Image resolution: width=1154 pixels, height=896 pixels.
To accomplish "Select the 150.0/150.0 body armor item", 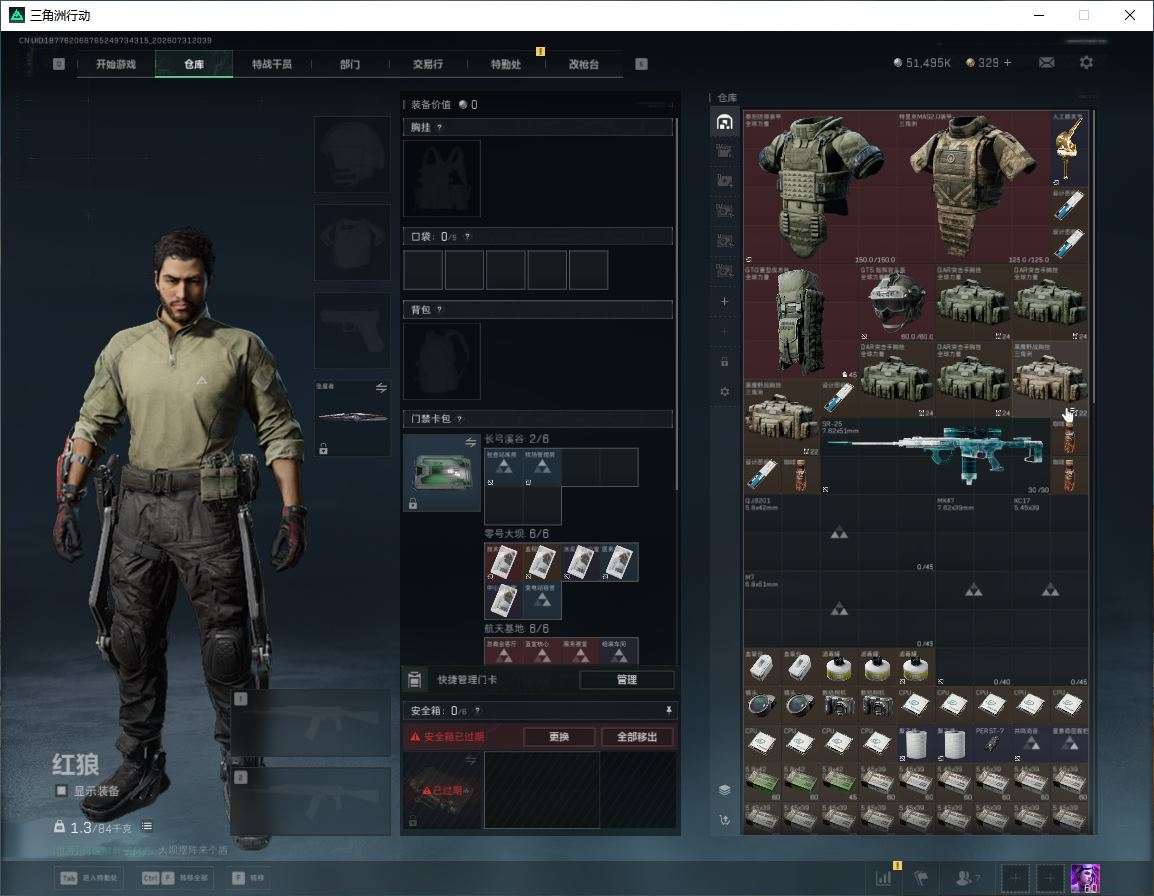I will [x=821, y=188].
